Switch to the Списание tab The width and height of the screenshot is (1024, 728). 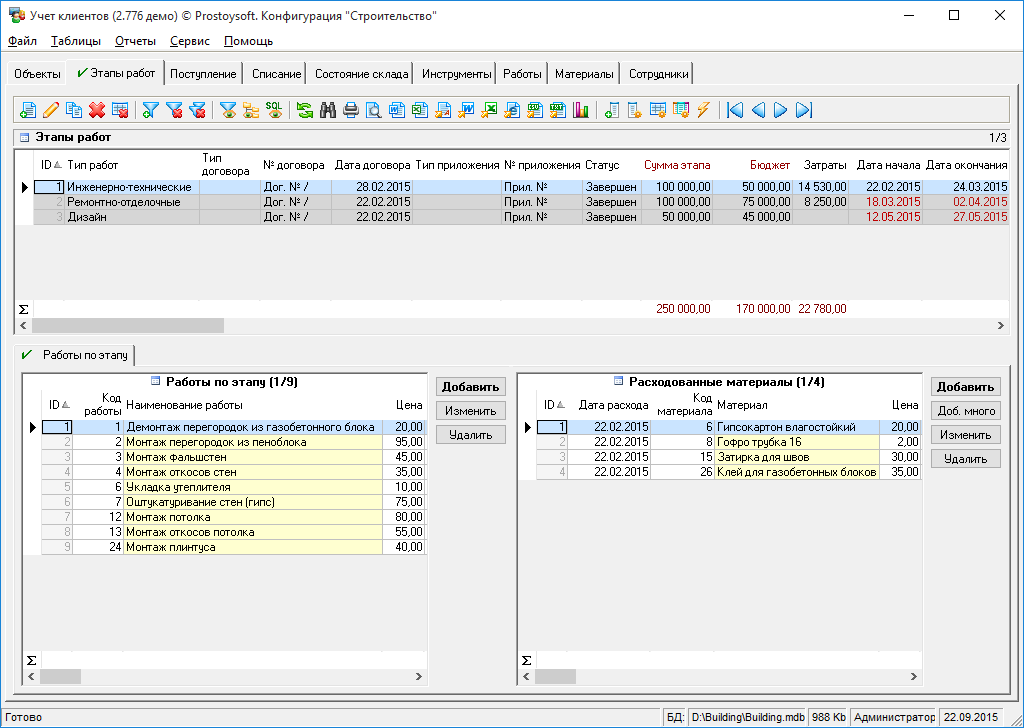[276, 74]
